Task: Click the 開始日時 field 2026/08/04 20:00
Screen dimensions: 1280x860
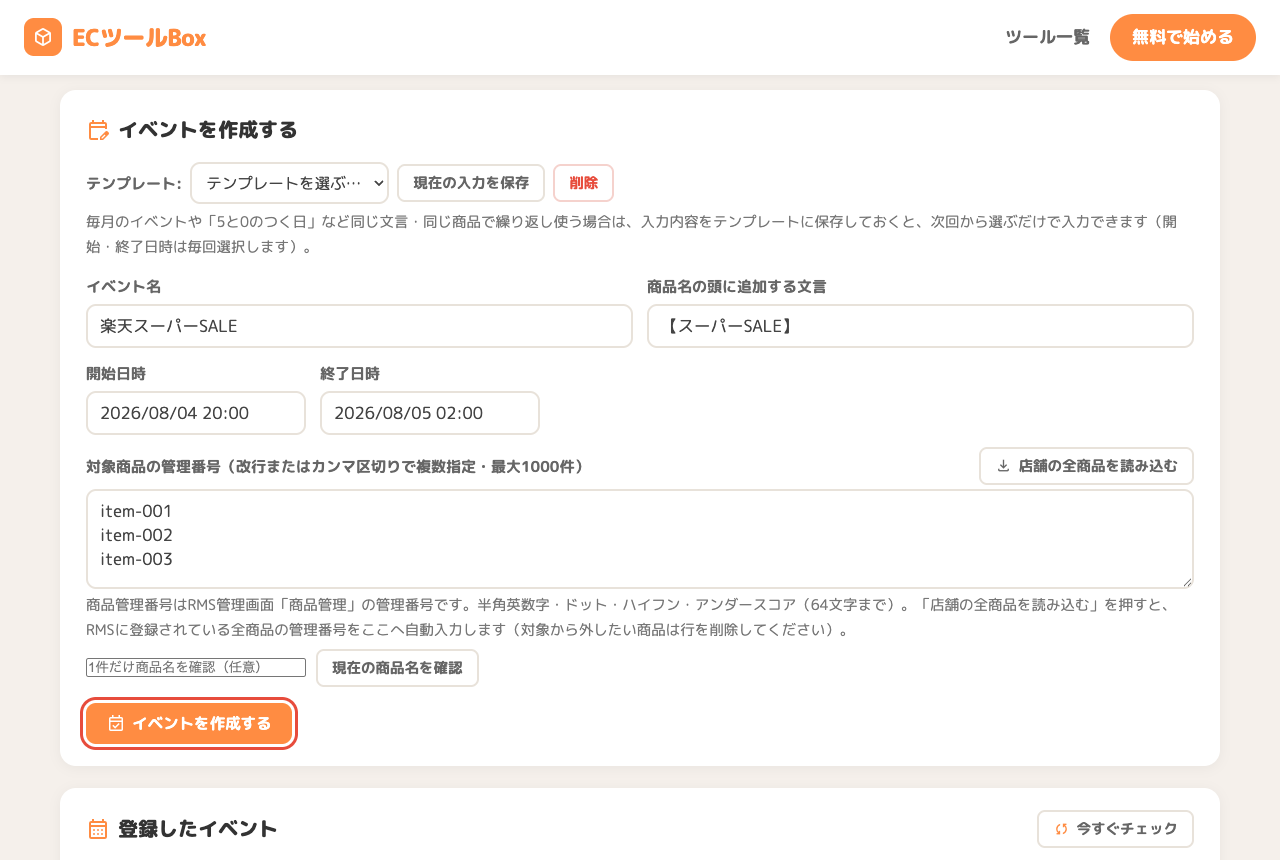Action: pos(196,413)
